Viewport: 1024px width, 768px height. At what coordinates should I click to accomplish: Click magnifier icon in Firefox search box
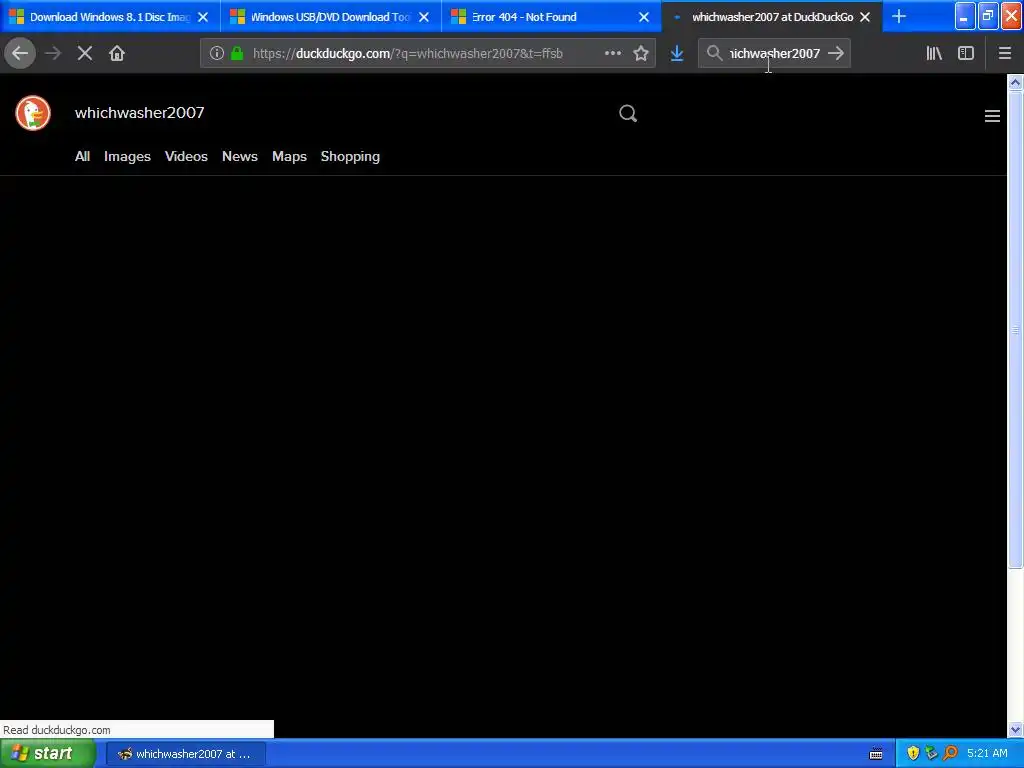tap(714, 54)
